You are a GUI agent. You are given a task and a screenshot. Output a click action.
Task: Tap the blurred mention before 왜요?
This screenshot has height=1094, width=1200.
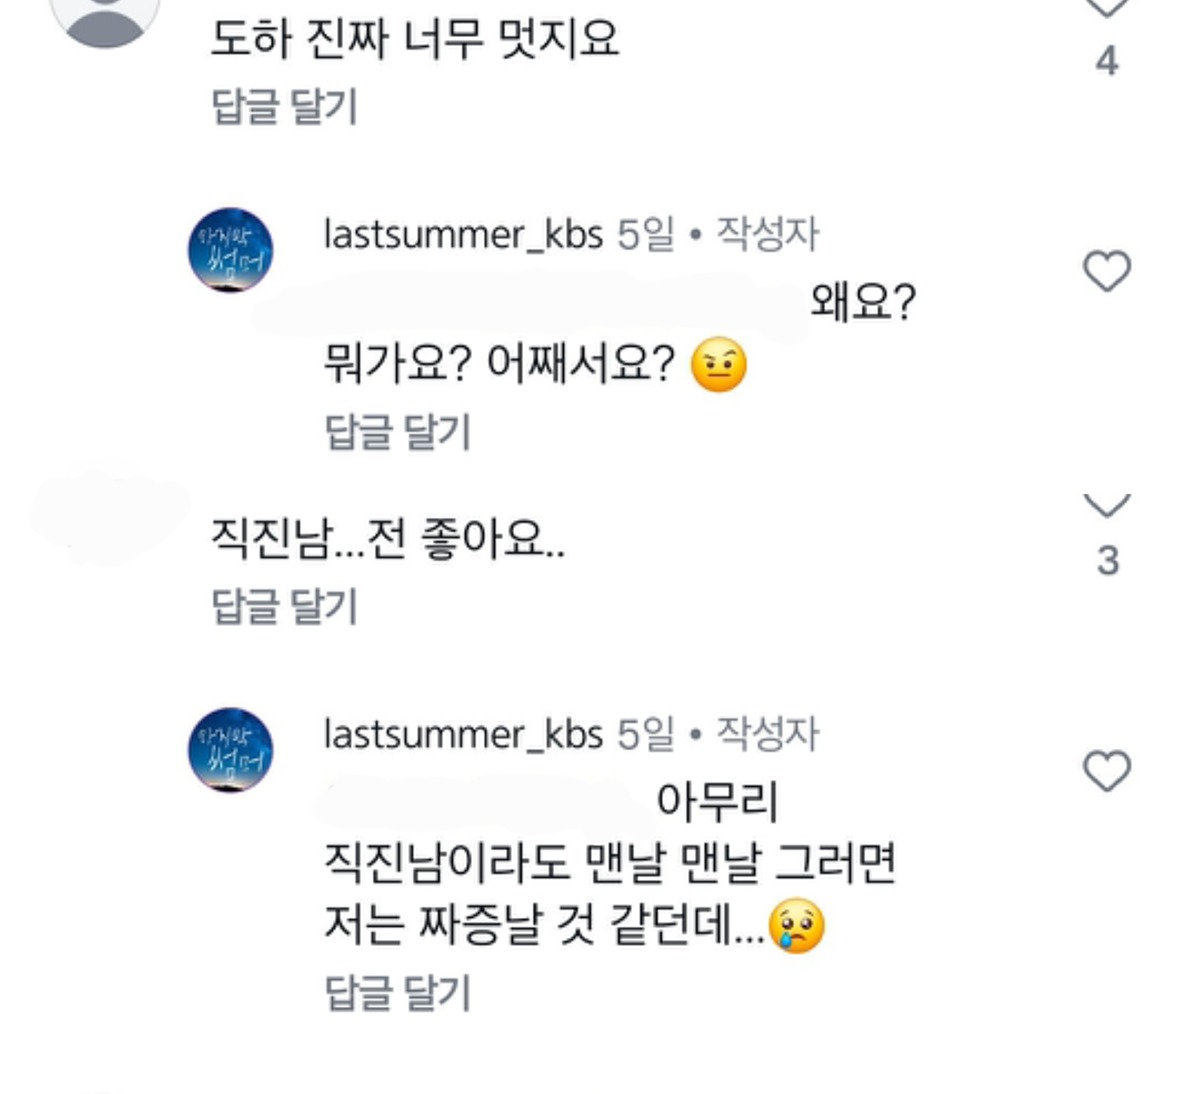pos(530,305)
